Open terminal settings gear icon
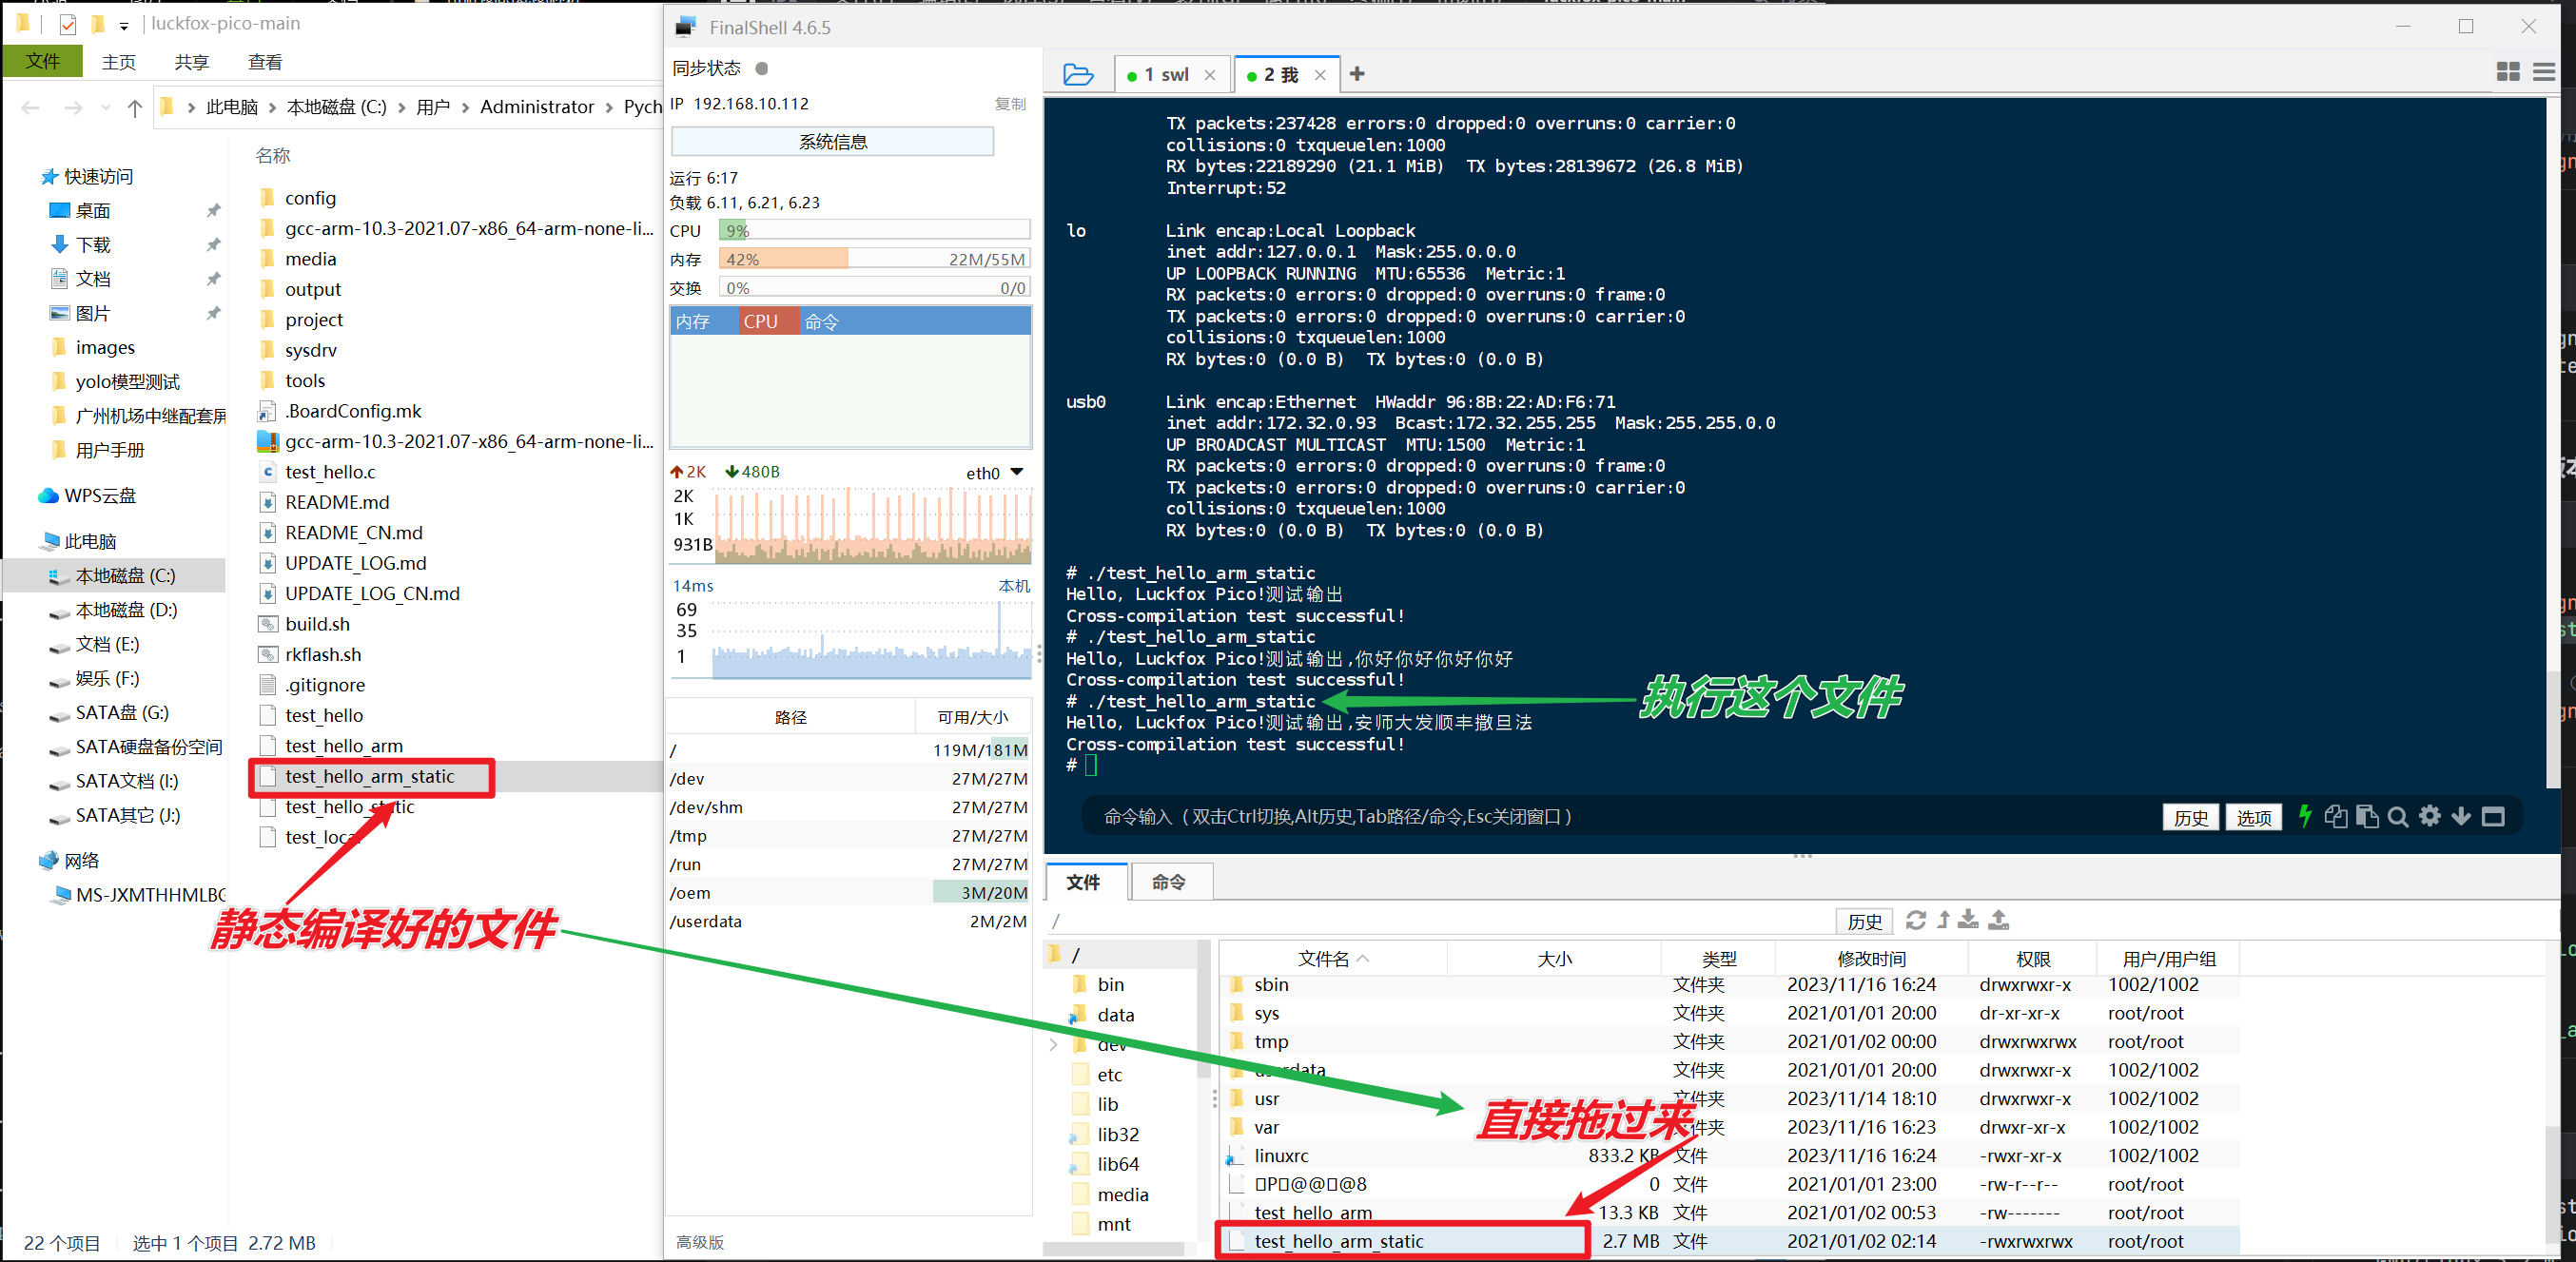Screen dimensions: 2576x1262 pyautogui.click(x=2429, y=816)
